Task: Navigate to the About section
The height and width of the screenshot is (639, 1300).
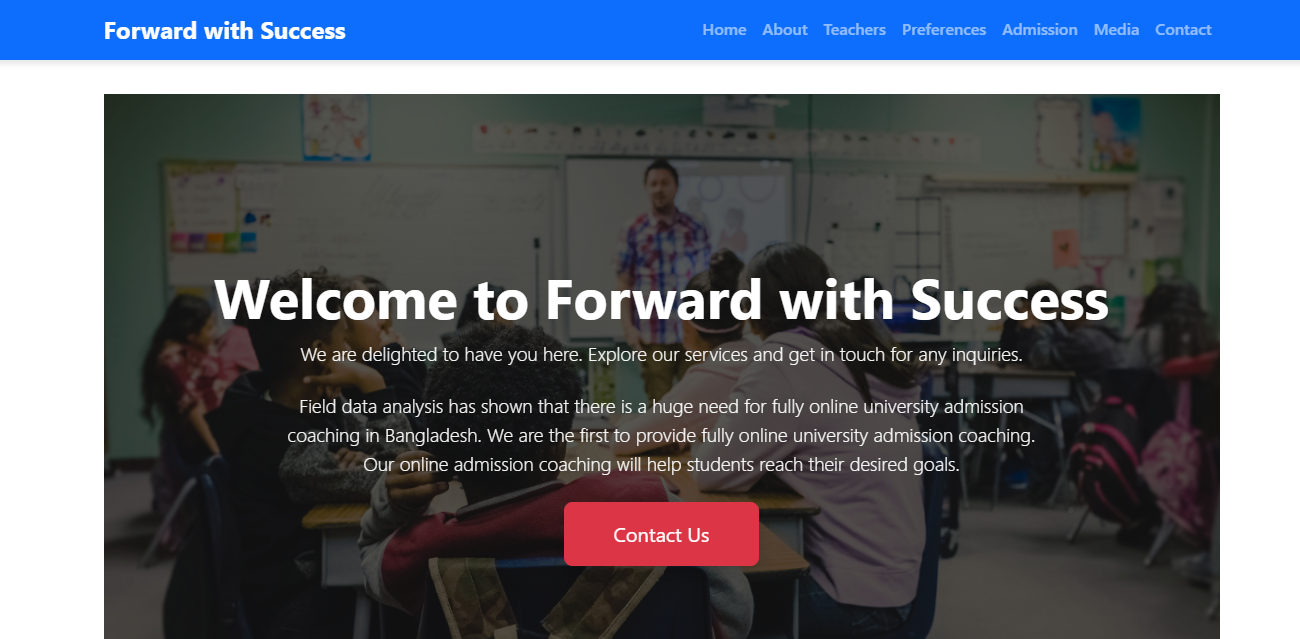Action: tap(784, 30)
